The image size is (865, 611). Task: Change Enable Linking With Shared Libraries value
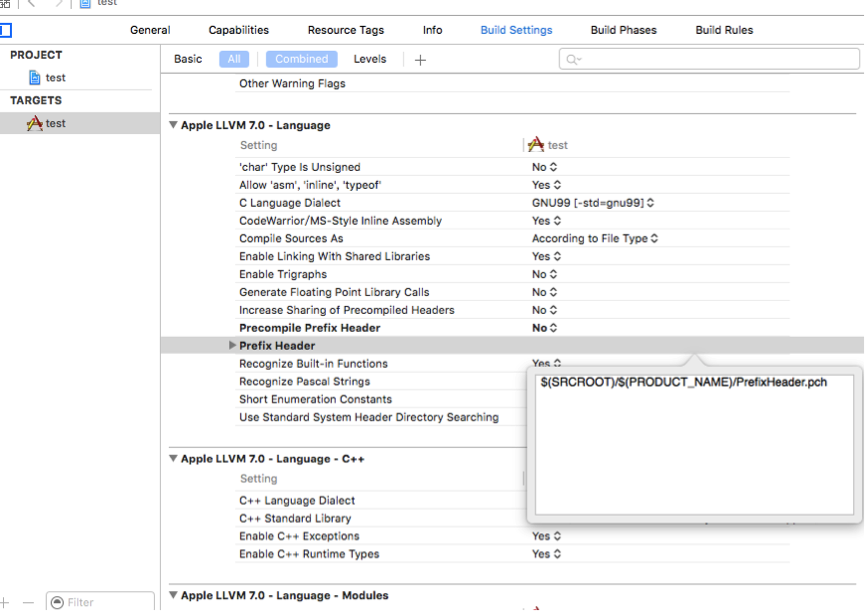pyautogui.click(x=546, y=256)
